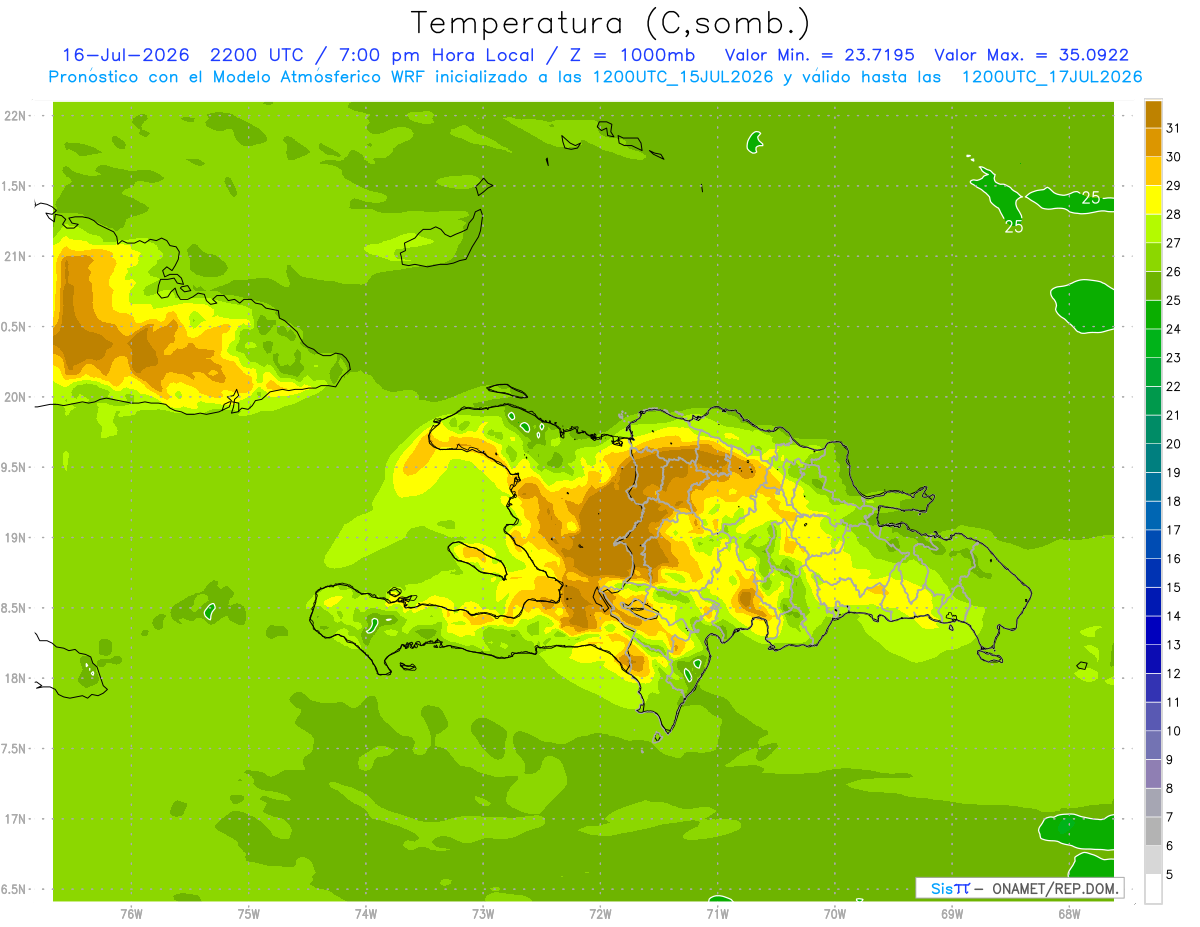The width and height of the screenshot is (1200, 927).
Task: Click the 'Valor Max. = 35.0922' text
Action: [1031, 55]
